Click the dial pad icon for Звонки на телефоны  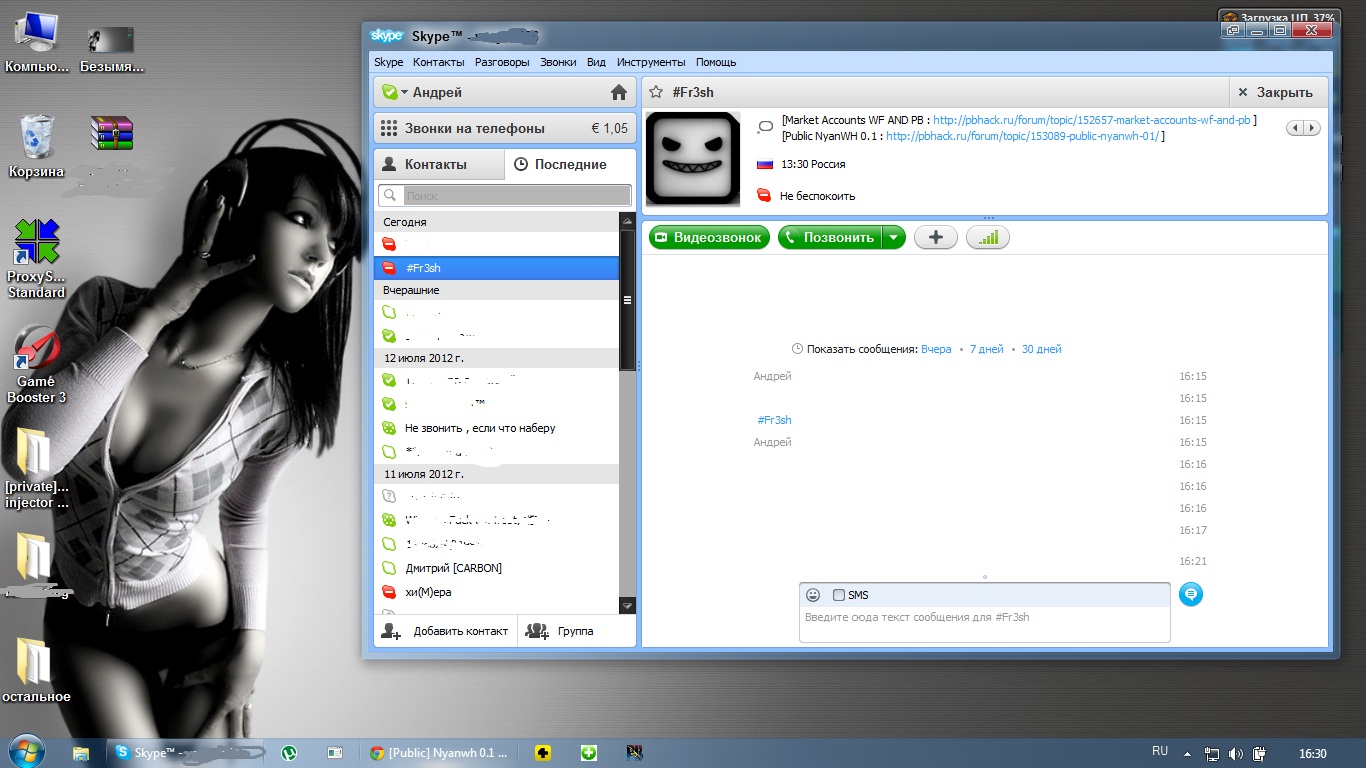389,128
